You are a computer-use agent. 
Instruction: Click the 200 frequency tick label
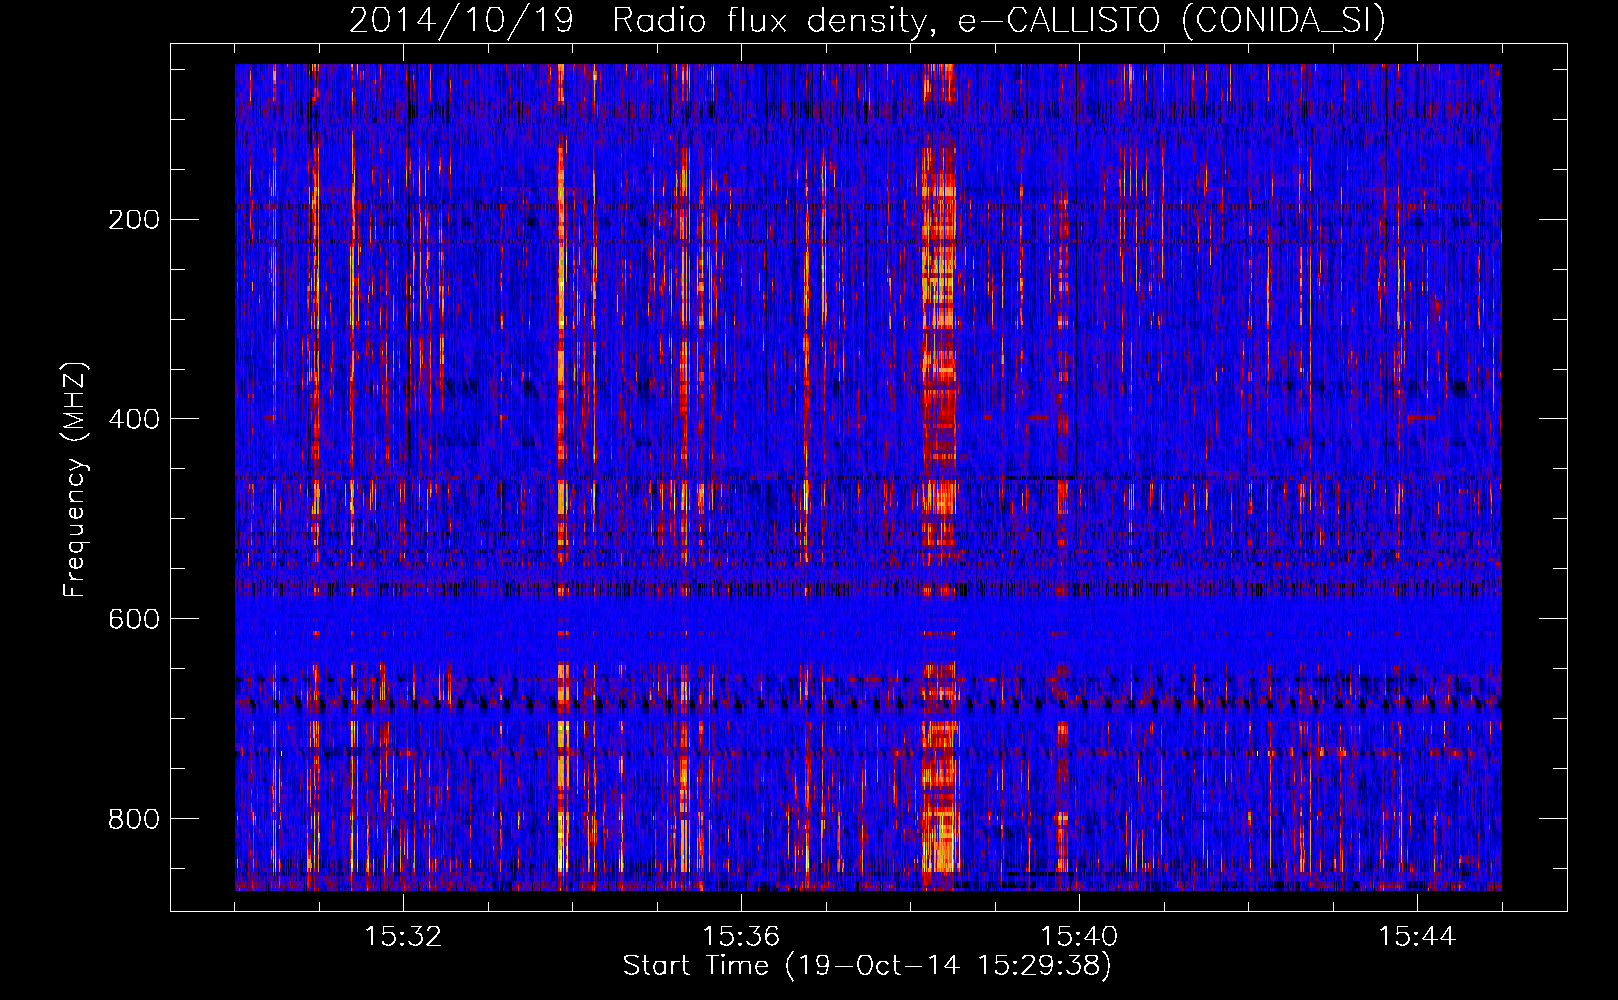coord(134,220)
